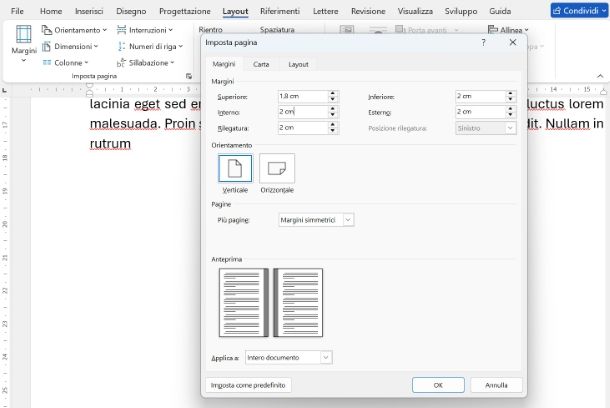The width and height of the screenshot is (610, 408).
Task: Switch to the Carta tab
Action: (x=260, y=64)
